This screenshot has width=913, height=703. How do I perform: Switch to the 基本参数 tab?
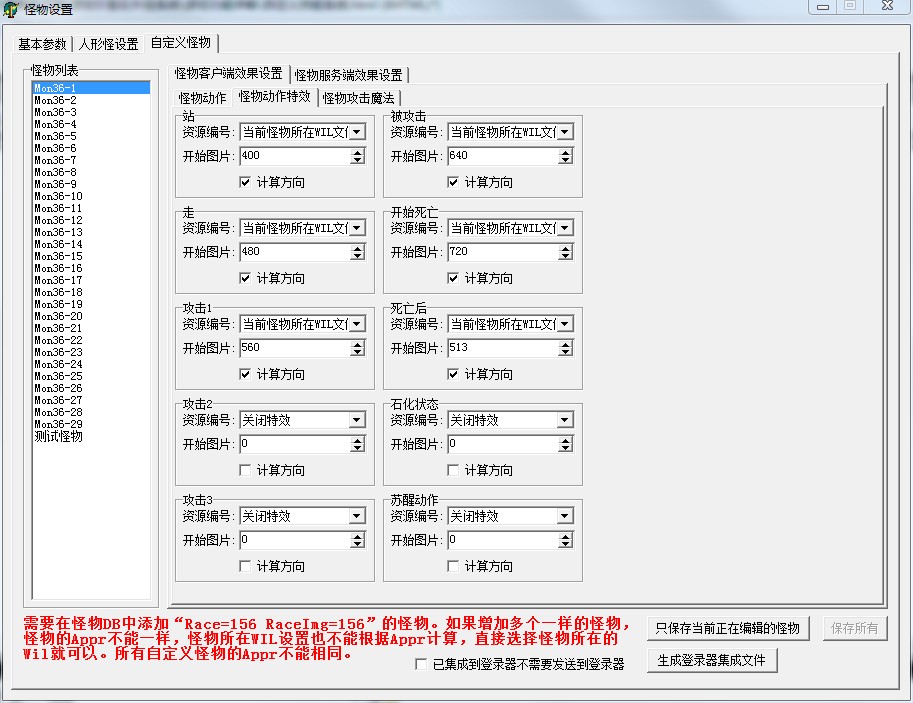coord(42,44)
